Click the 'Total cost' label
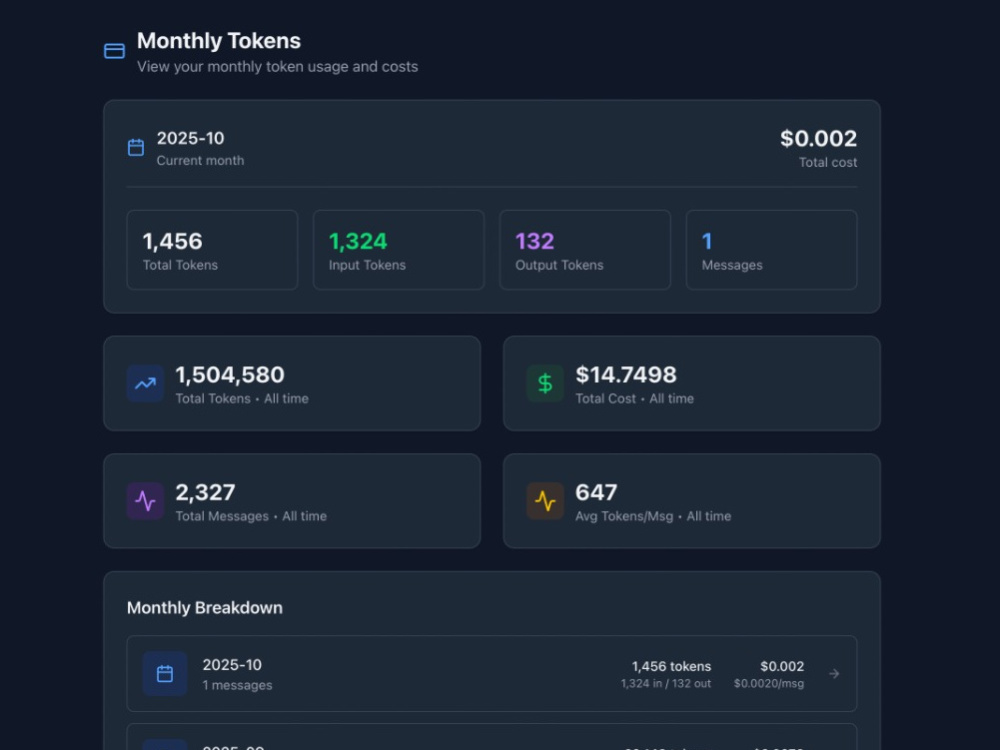This screenshot has height=750, width=1000. coord(828,163)
